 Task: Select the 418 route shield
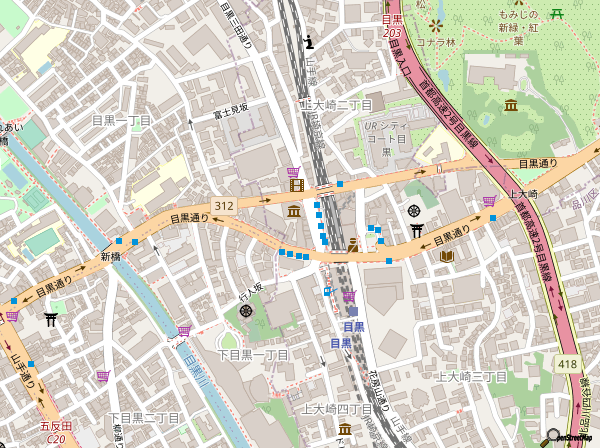567,364
